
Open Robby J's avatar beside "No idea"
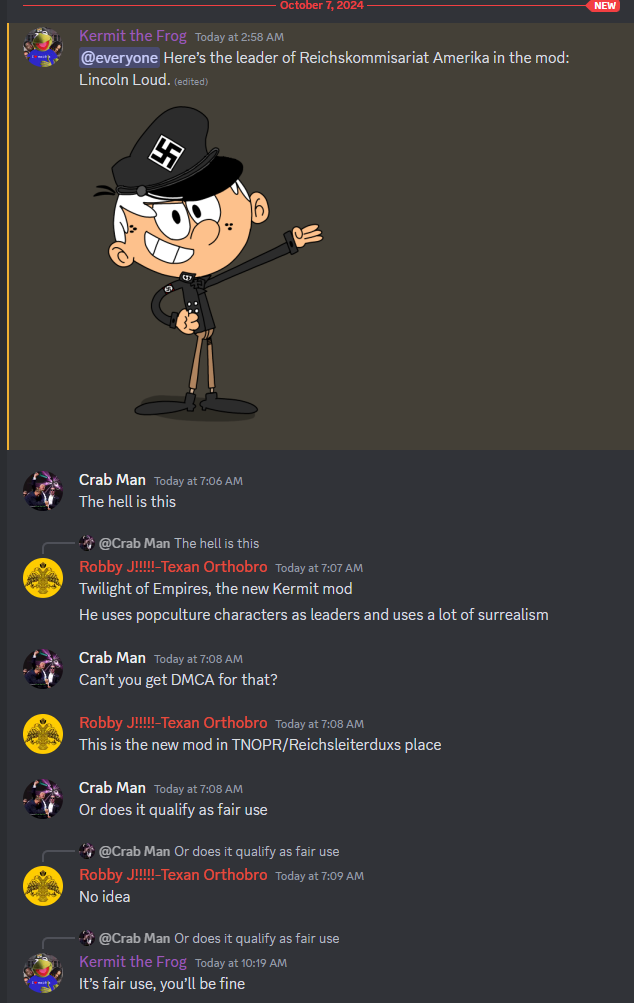pos(43,886)
